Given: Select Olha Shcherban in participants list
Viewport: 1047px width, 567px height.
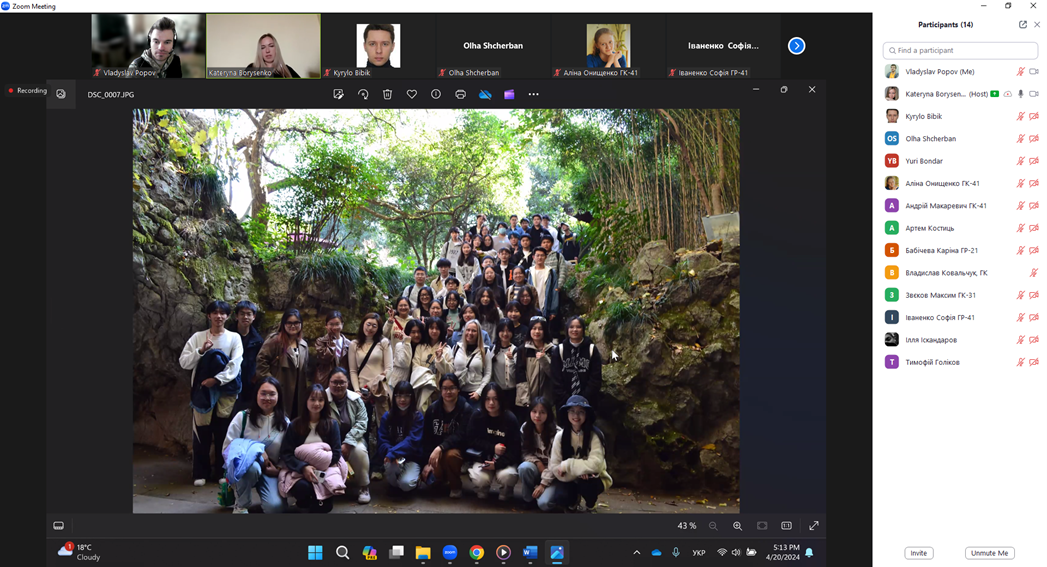Looking at the screenshot, I should (930, 139).
